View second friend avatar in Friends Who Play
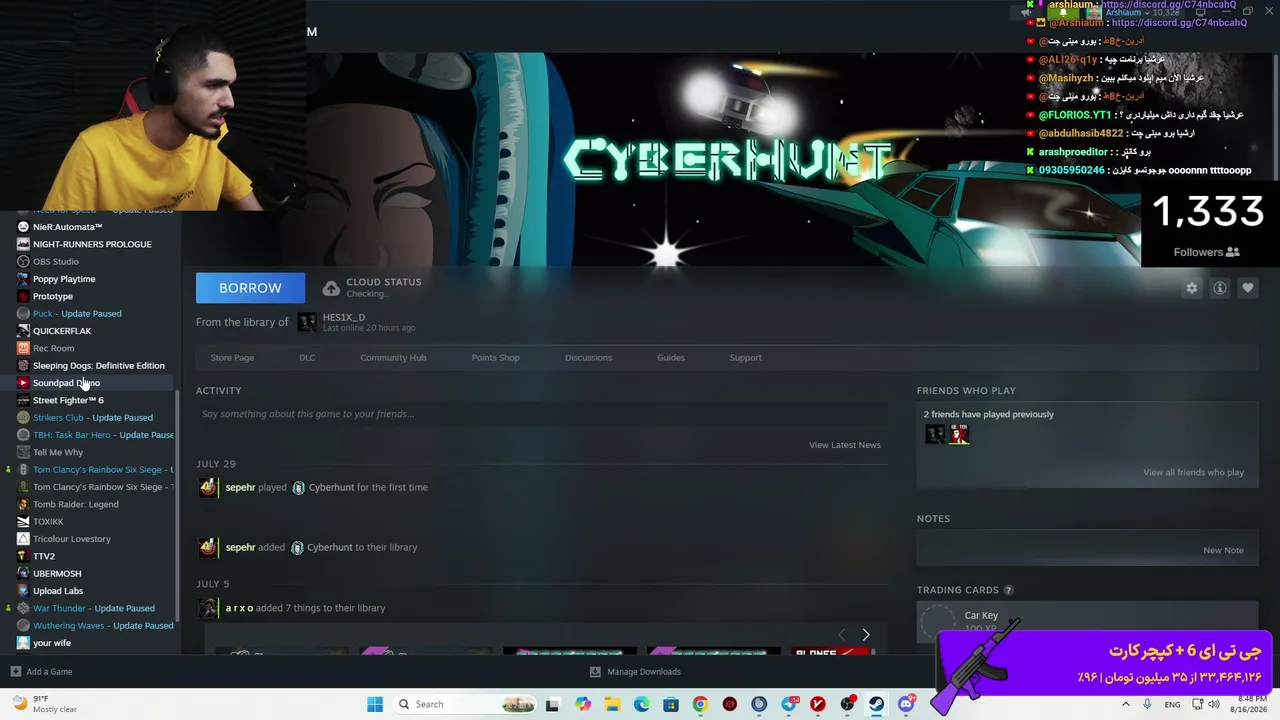Screen dimensions: 1280x720 coord(959,434)
